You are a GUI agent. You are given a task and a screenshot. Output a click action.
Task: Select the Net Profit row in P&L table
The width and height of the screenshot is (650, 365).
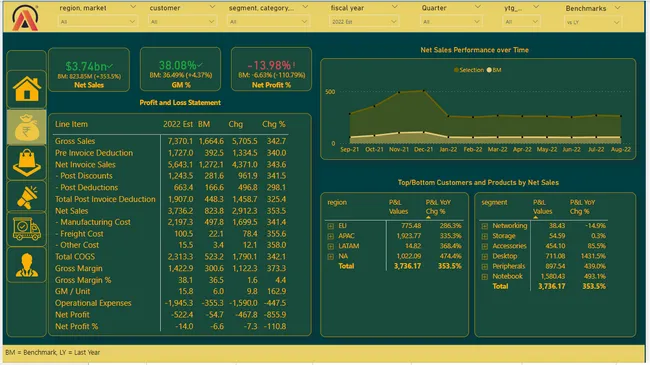171,315
